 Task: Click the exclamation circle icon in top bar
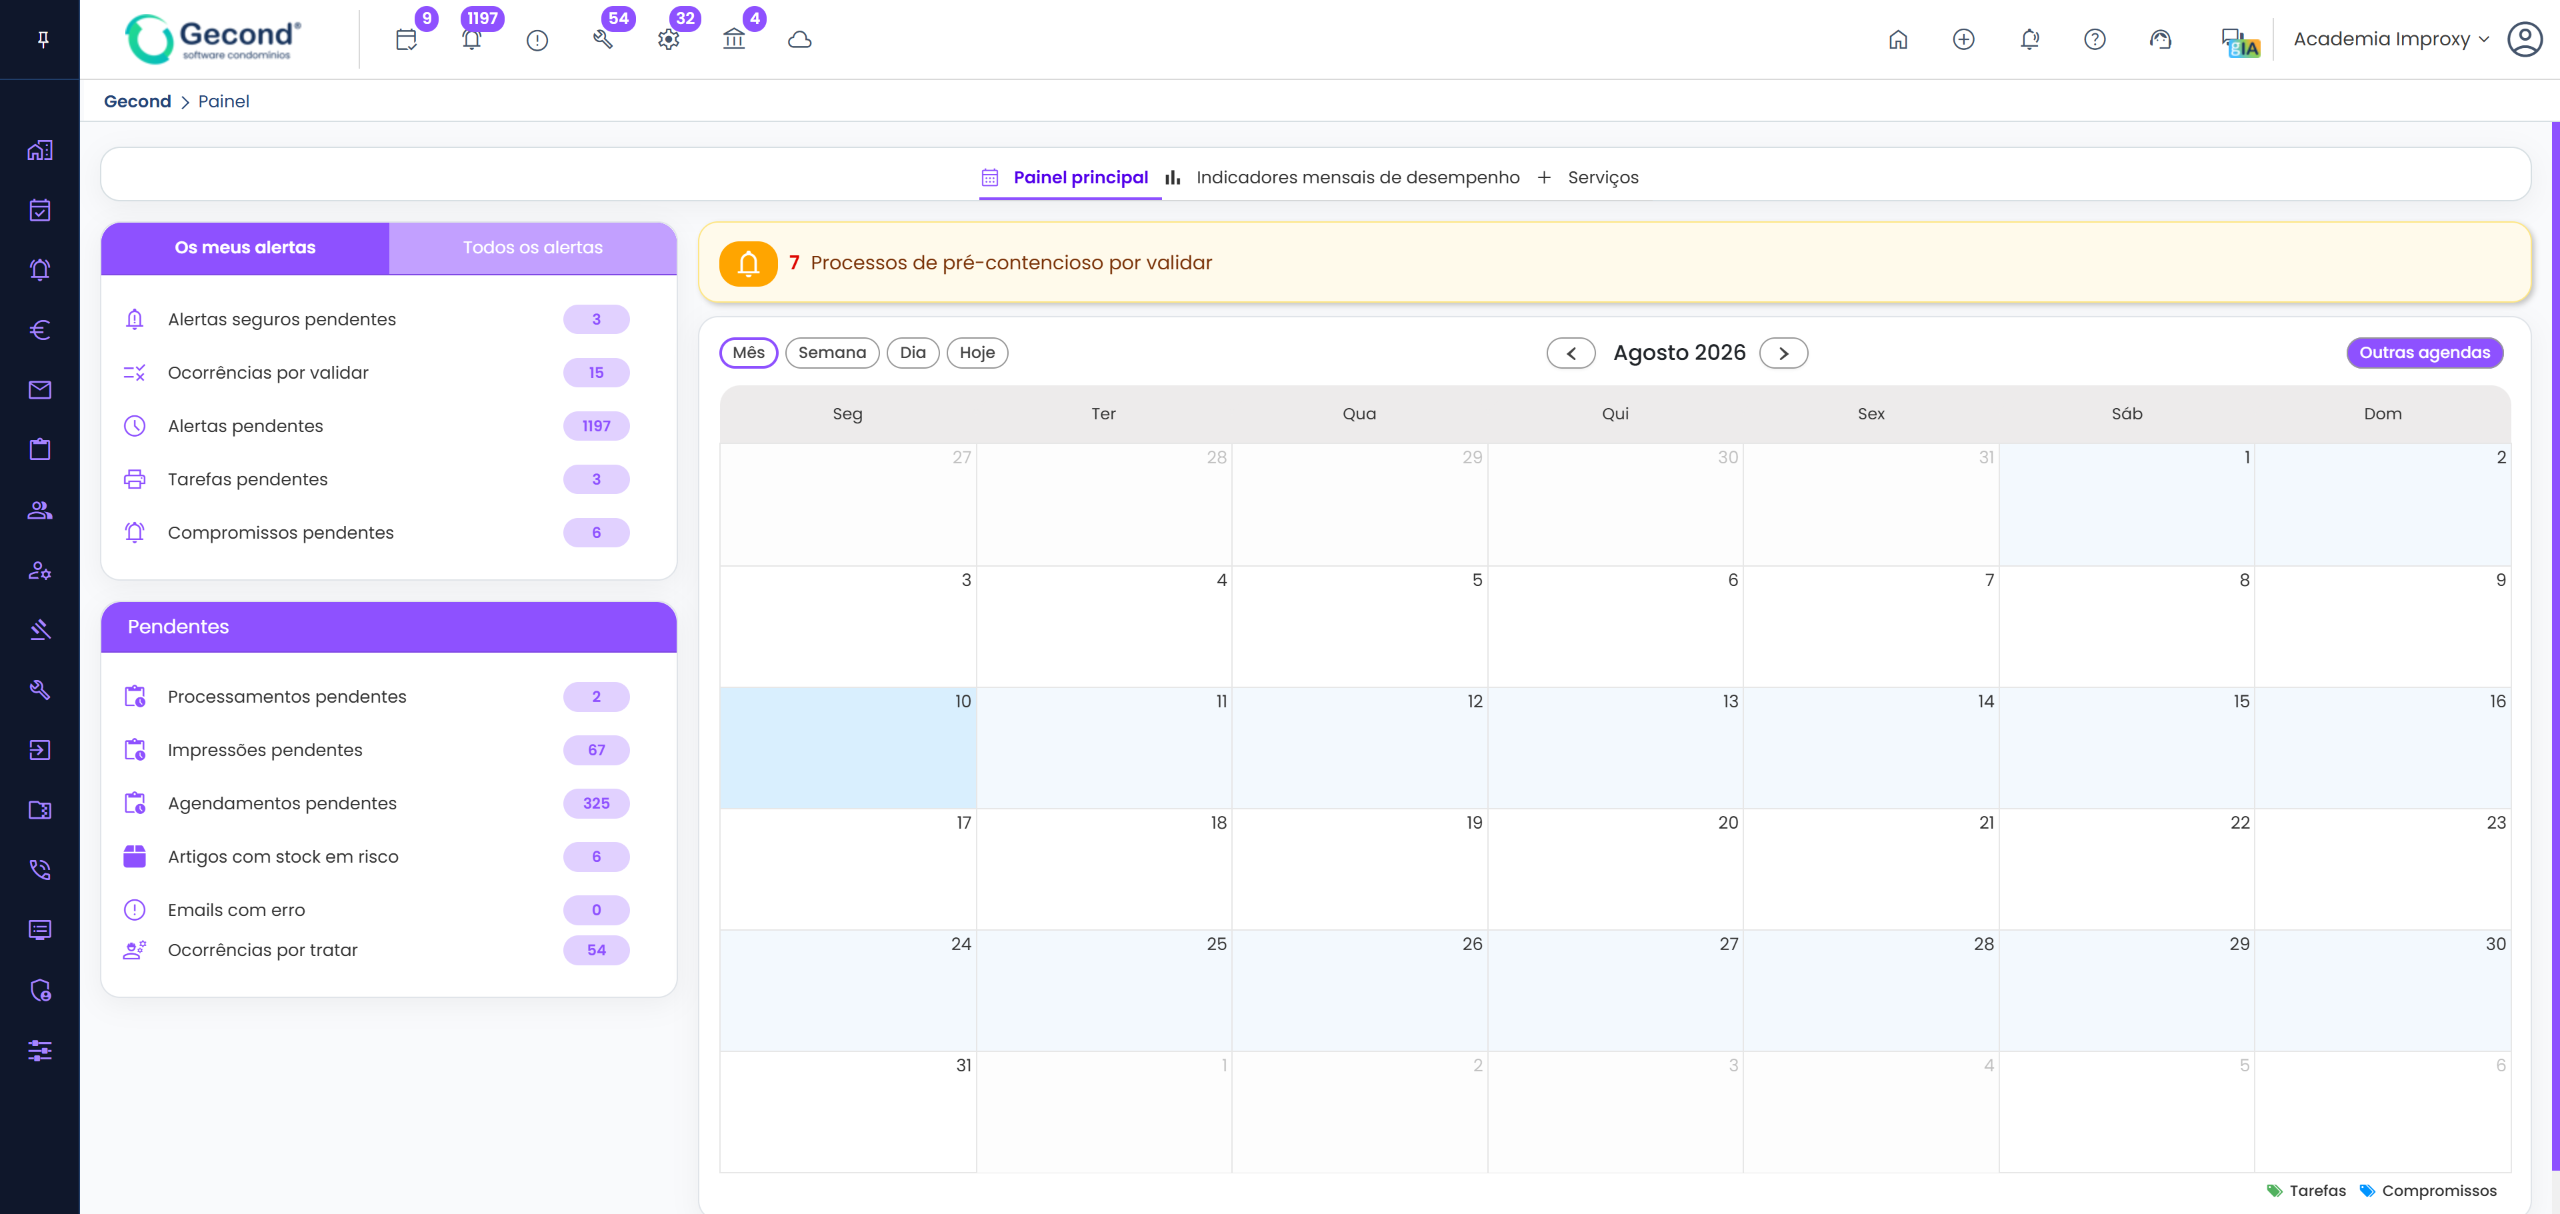coord(537,40)
